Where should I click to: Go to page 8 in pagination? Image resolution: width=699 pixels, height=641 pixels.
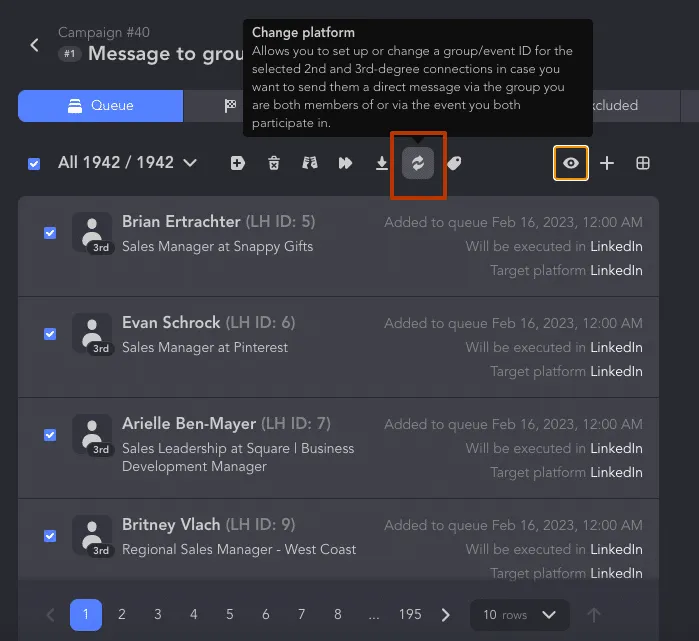(337, 615)
